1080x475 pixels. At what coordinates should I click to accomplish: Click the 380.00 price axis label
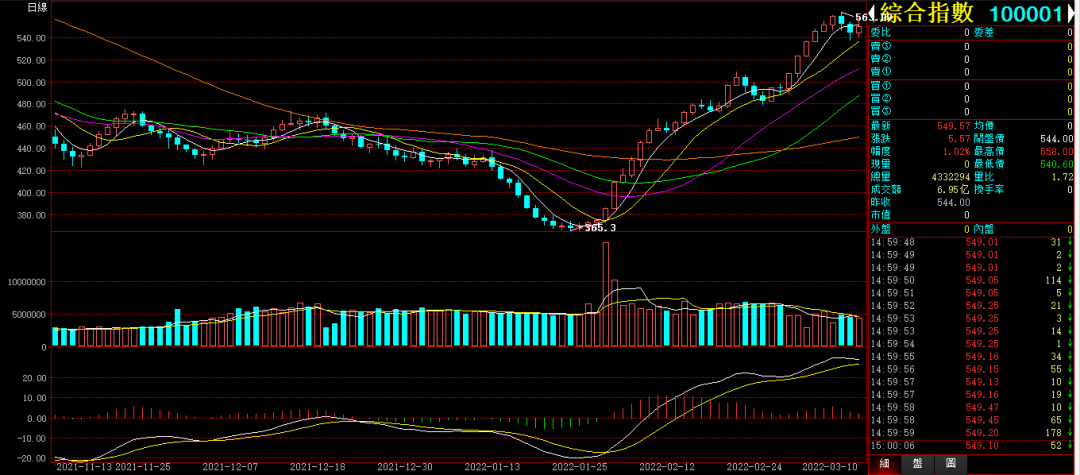(x=32, y=215)
